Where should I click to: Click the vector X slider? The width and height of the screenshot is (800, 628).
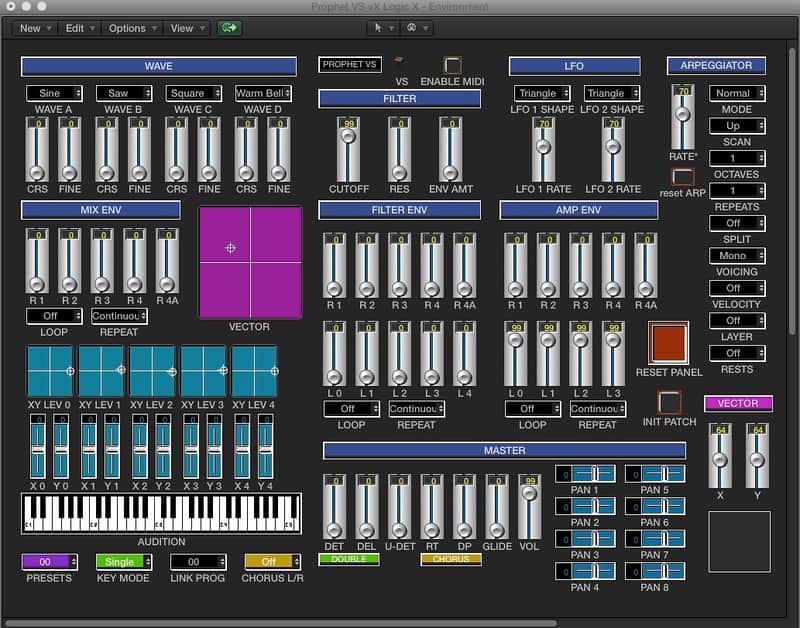pos(720,456)
